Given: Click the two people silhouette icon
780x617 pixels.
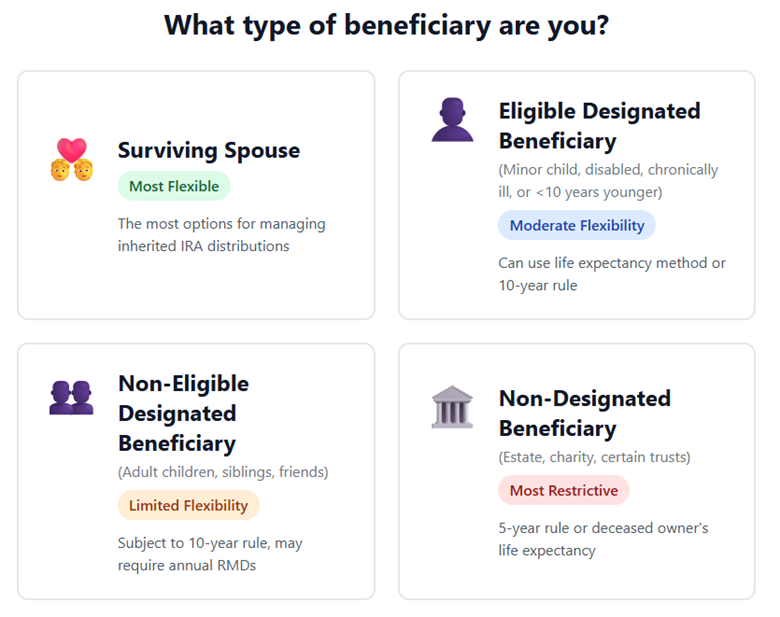Looking at the screenshot, I should coord(71,397).
